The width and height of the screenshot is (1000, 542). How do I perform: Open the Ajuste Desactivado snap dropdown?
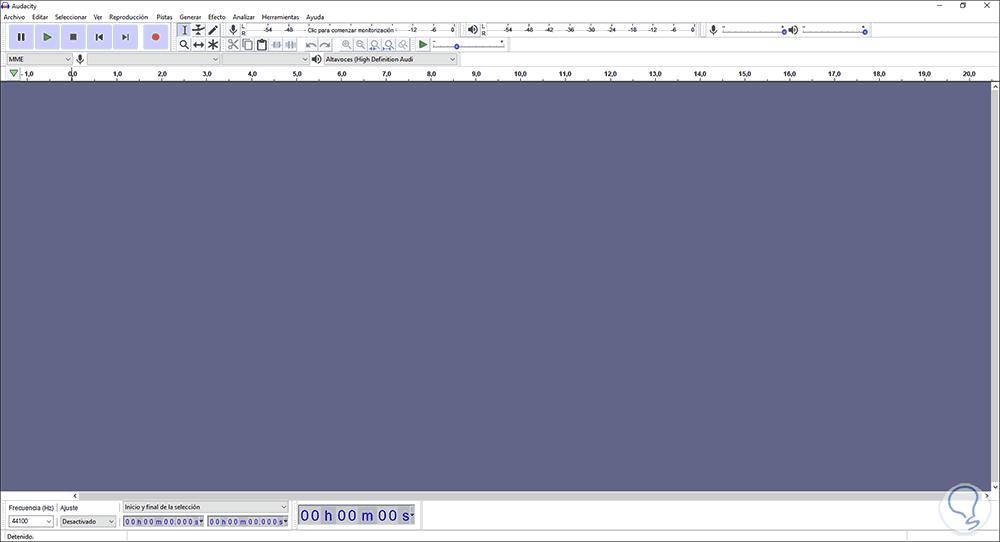88,522
